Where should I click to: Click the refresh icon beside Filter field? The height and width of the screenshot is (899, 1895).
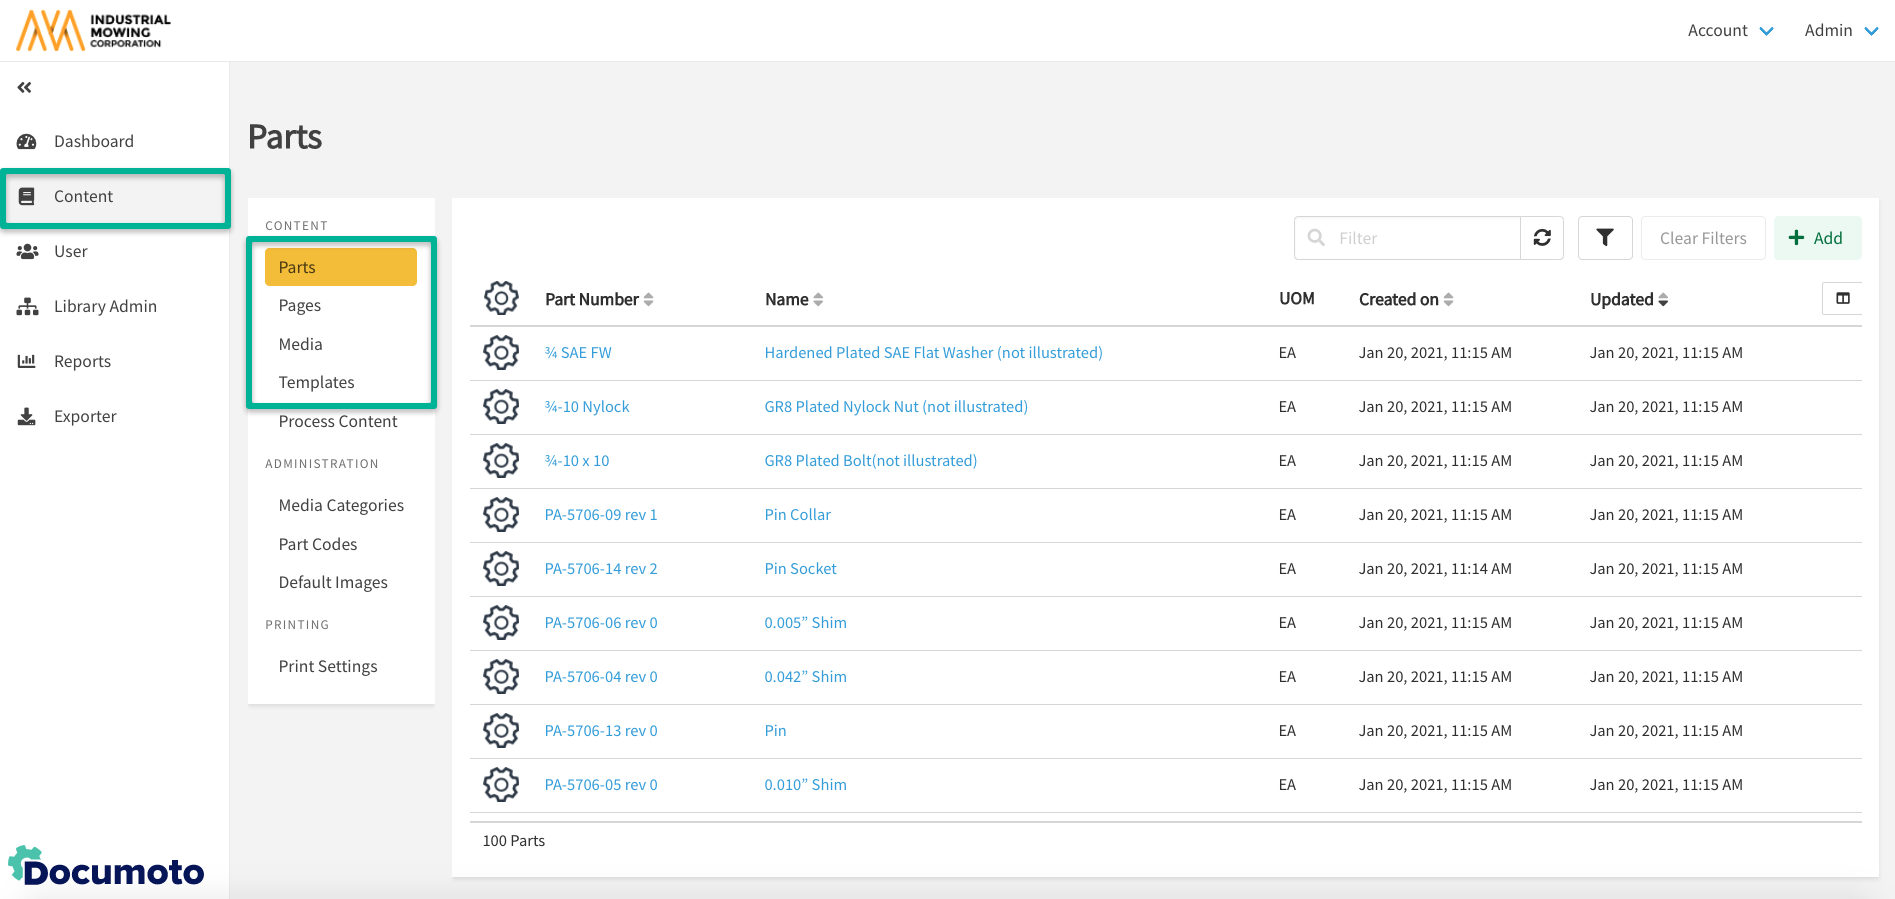tap(1542, 238)
